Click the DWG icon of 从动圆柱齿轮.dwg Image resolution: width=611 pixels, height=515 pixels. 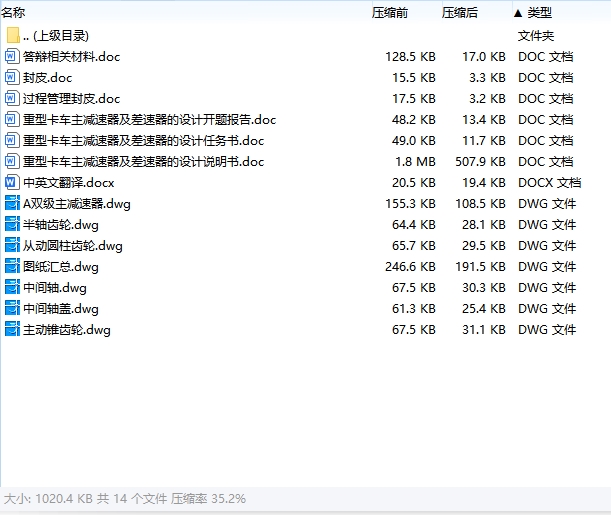(x=12, y=246)
